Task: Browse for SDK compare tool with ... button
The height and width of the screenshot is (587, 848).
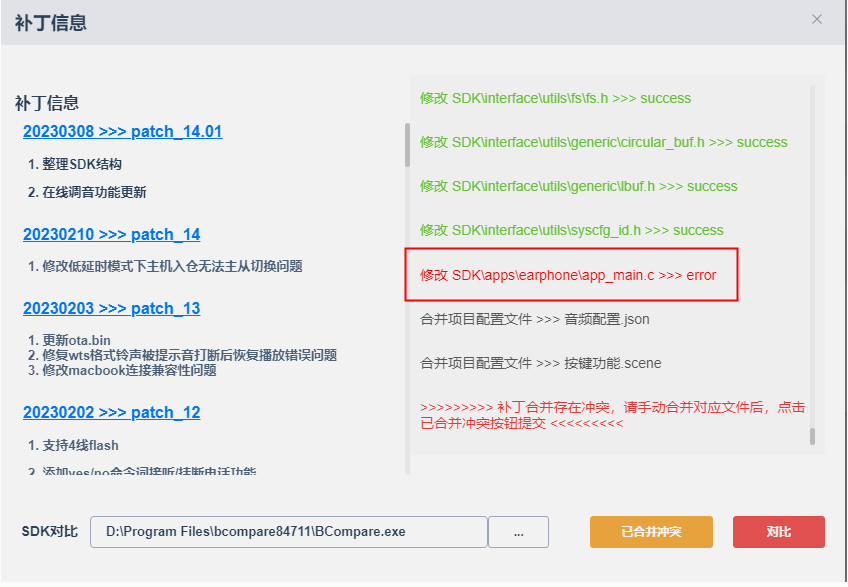Action: (x=518, y=532)
